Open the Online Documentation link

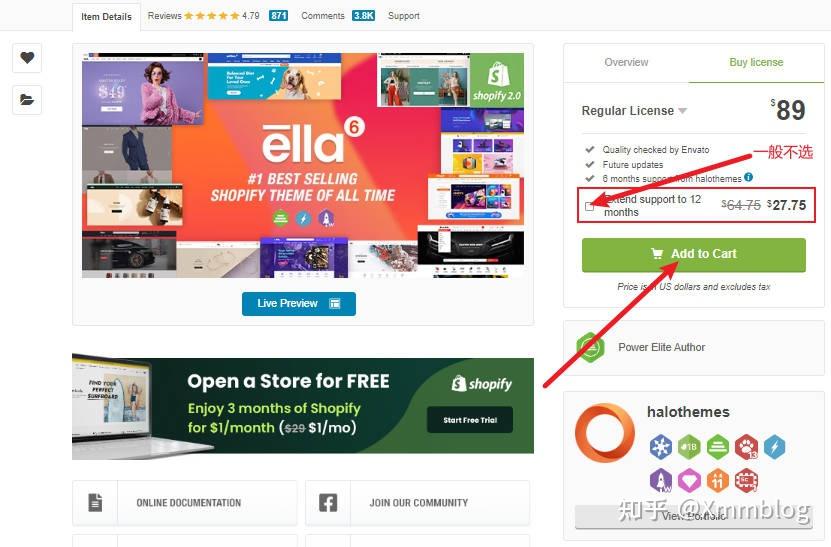coord(184,502)
